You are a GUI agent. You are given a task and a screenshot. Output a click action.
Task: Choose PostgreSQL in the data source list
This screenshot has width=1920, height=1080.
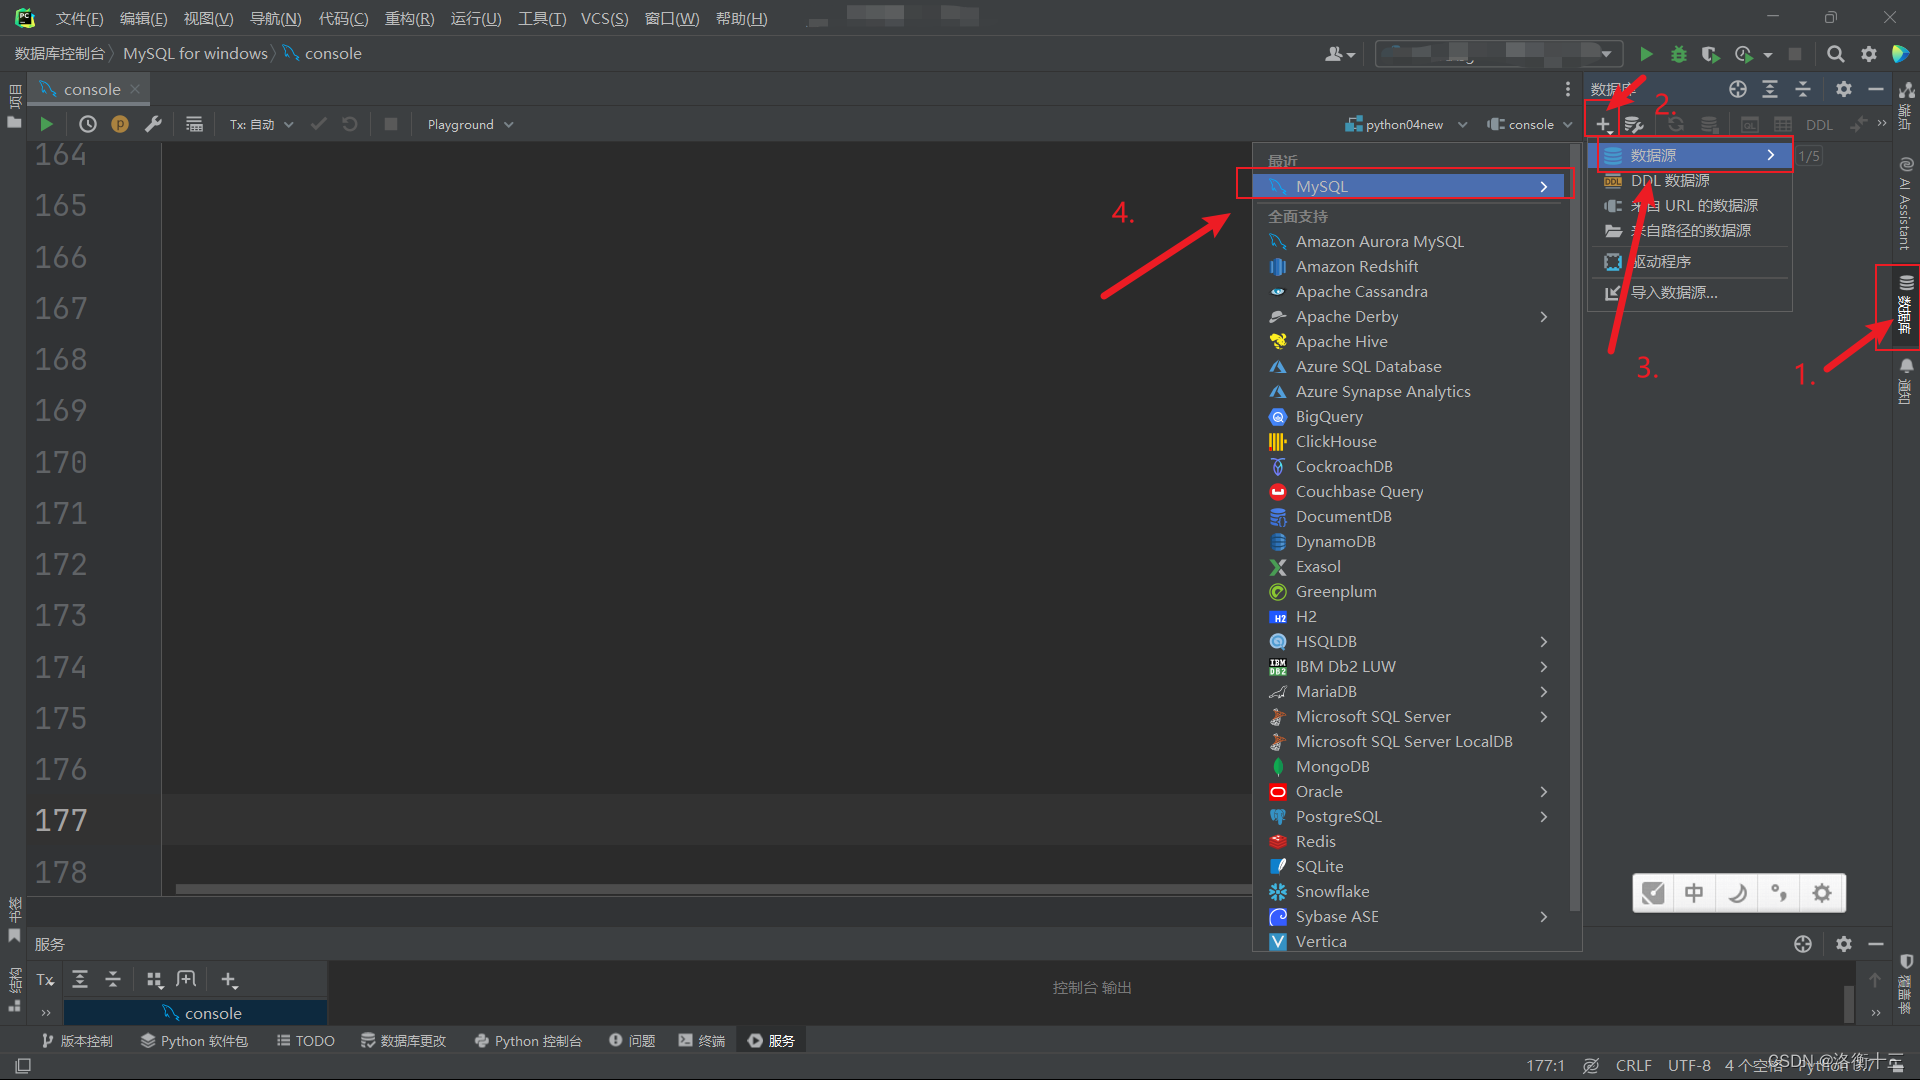[x=1337, y=816]
